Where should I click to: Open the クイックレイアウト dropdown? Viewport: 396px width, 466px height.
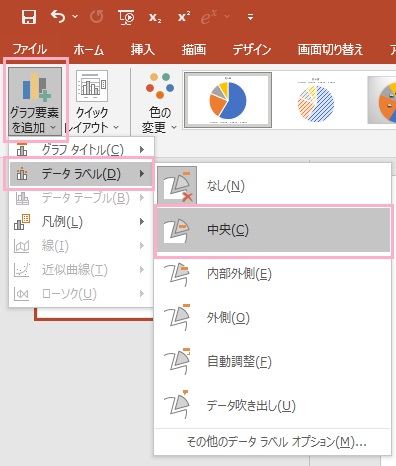point(92,101)
